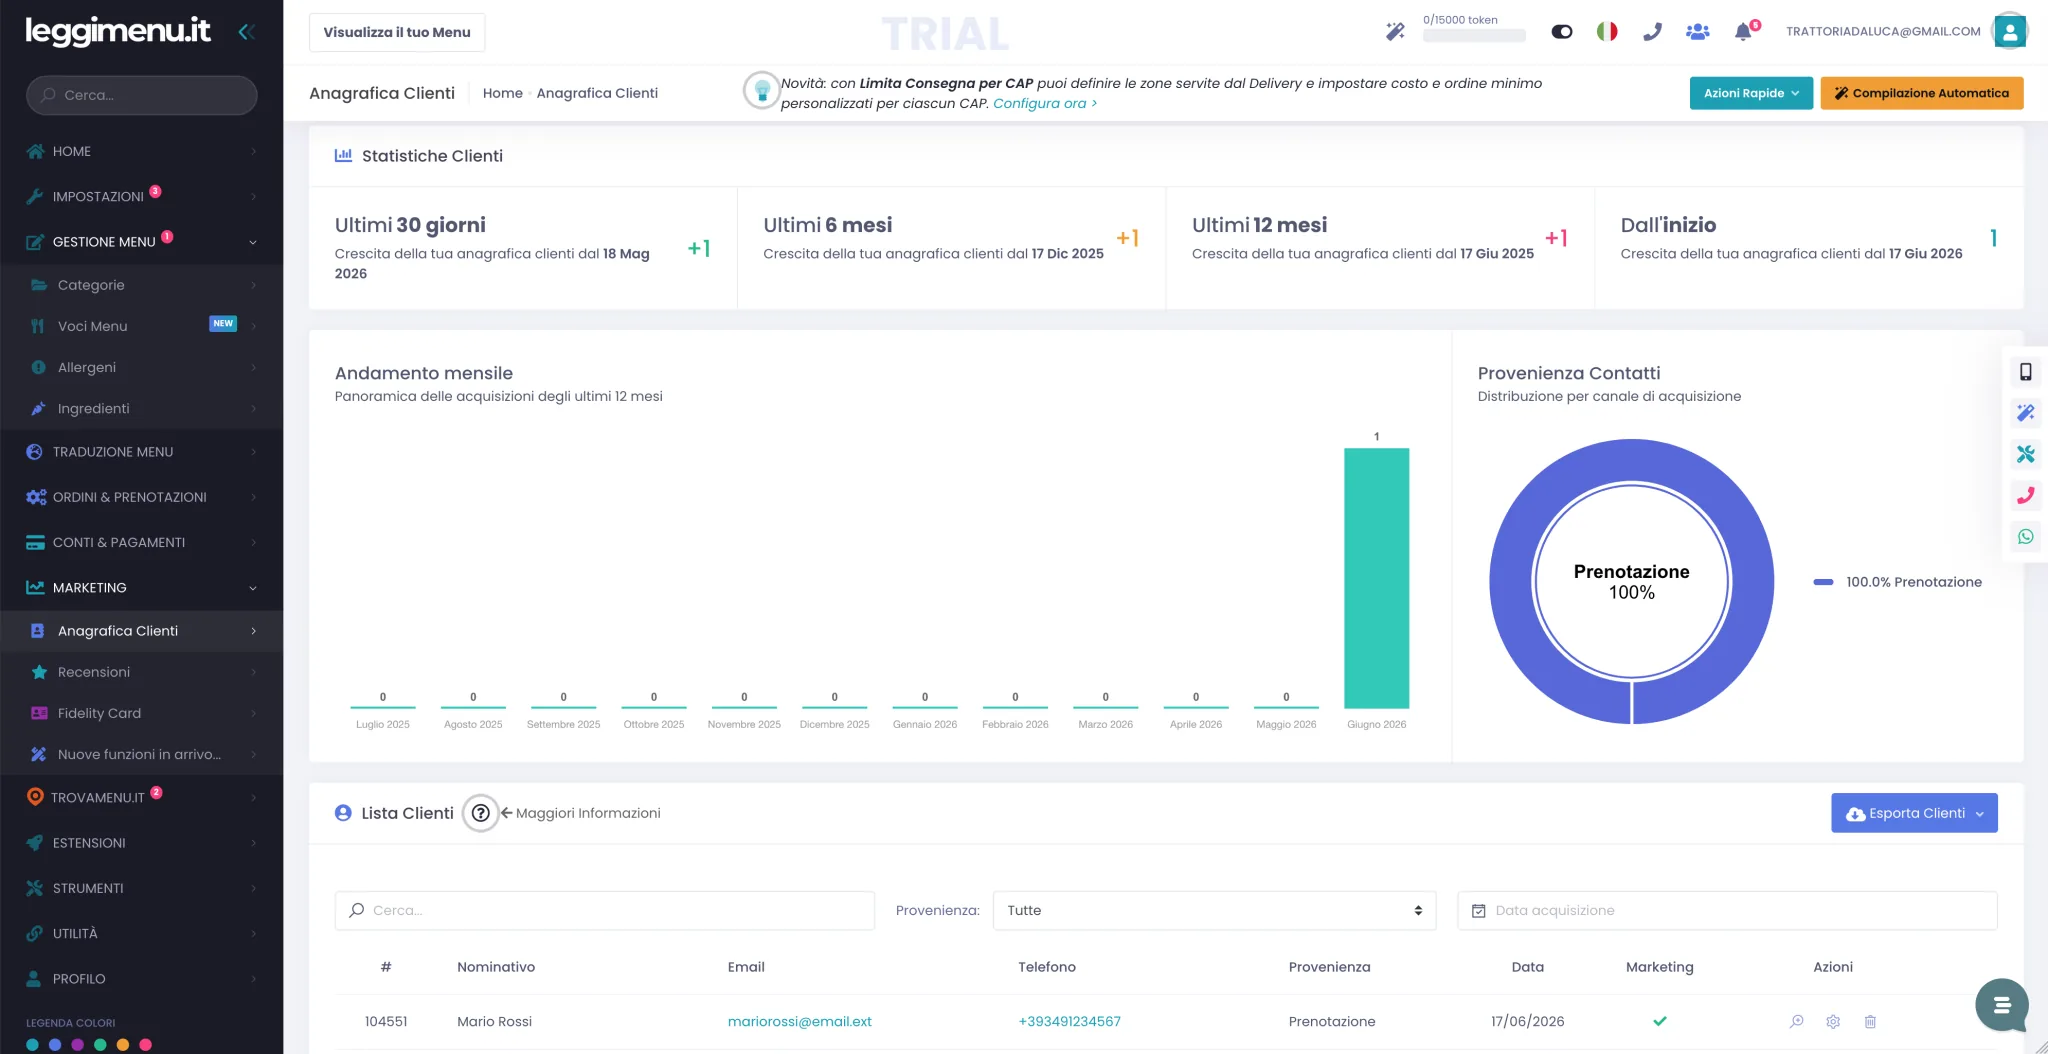Open Home in the sidebar
This screenshot has height=1054, width=2048.
tap(141, 151)
